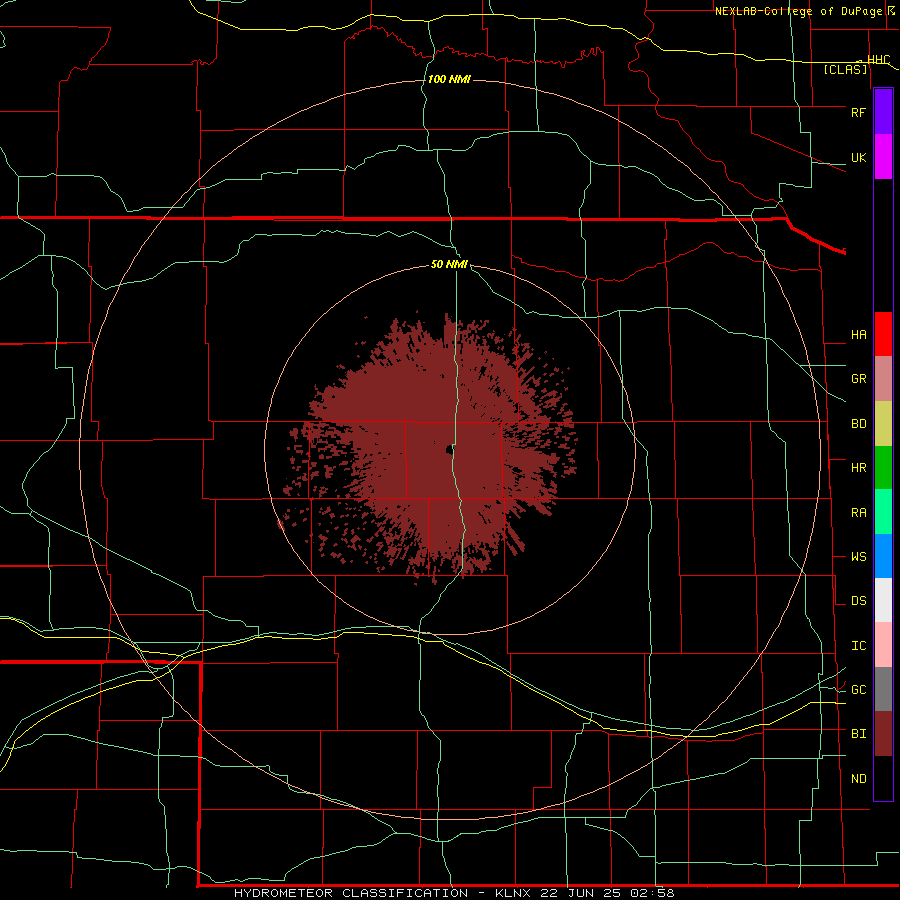Click the 50 NMI range ring label
This screenshot has width=900, height=900.
[x=449, y=264]
